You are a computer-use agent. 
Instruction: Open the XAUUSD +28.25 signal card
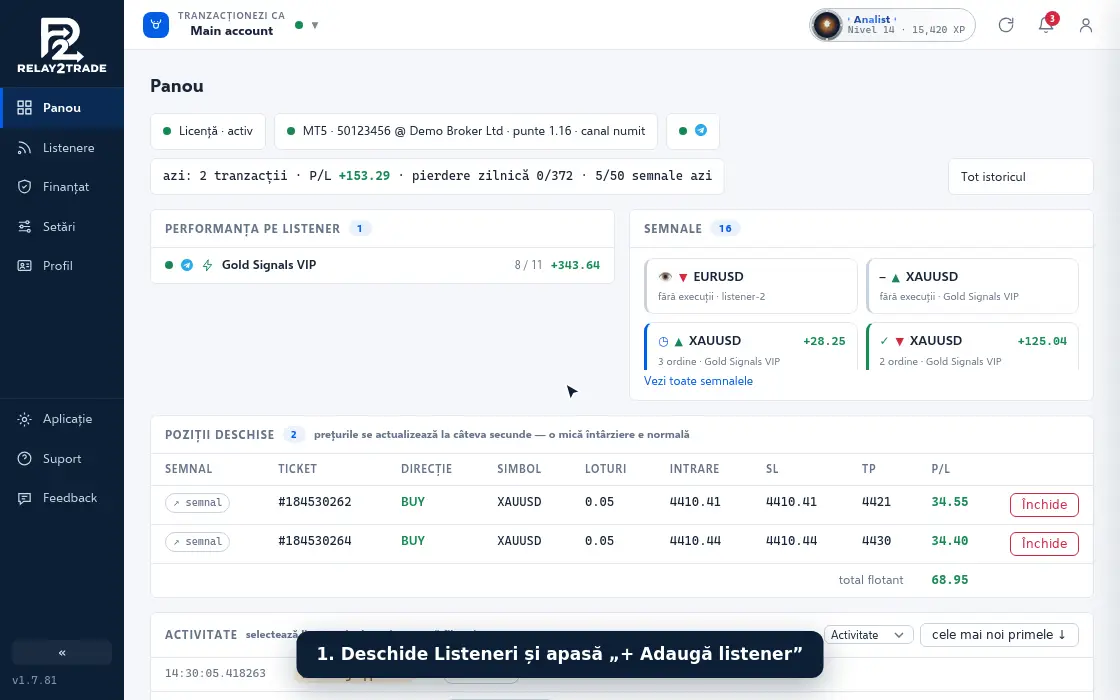click(751, 347)
